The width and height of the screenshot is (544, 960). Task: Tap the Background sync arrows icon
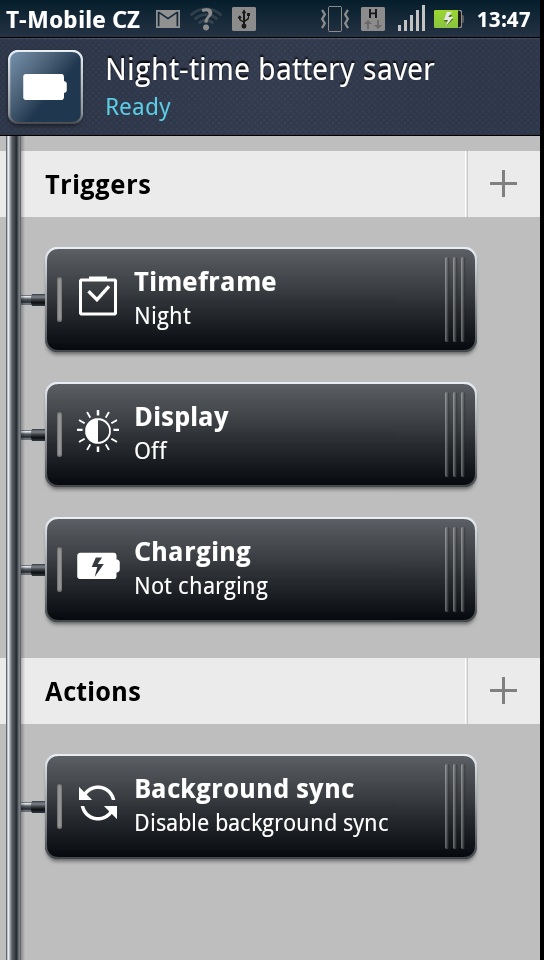98,803
